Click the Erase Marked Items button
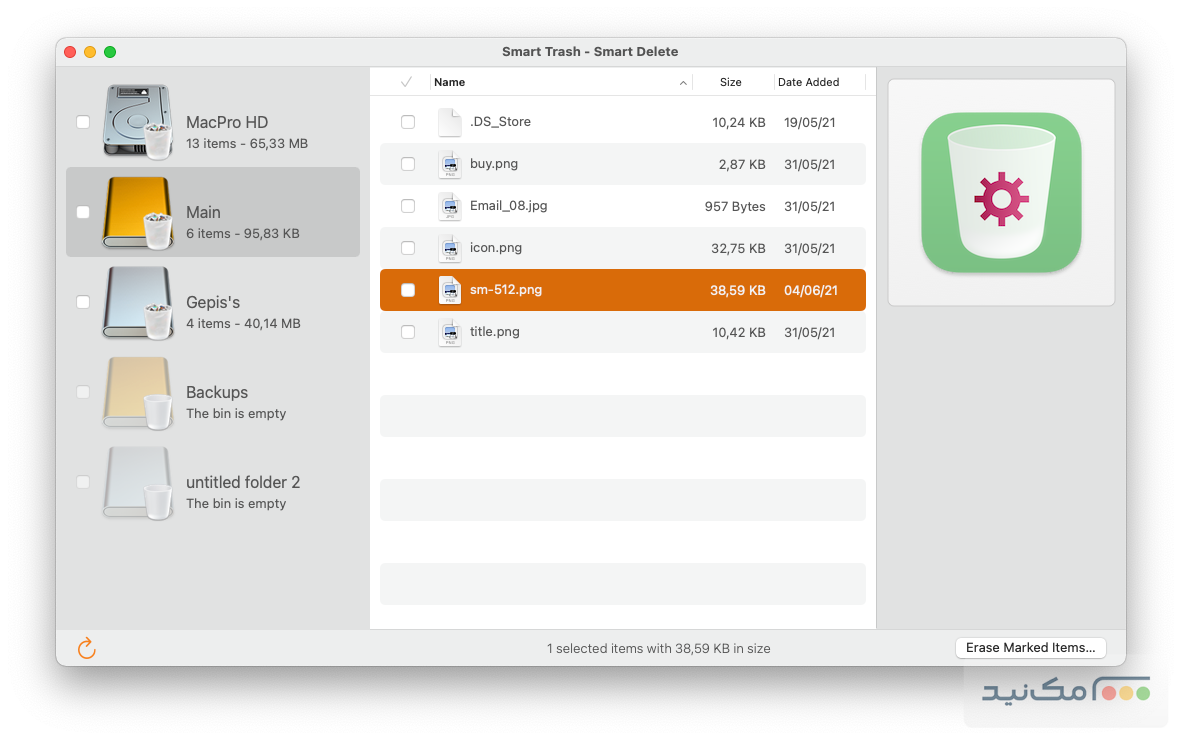The image size is (1182, 740). click(x=1030, y=647)
